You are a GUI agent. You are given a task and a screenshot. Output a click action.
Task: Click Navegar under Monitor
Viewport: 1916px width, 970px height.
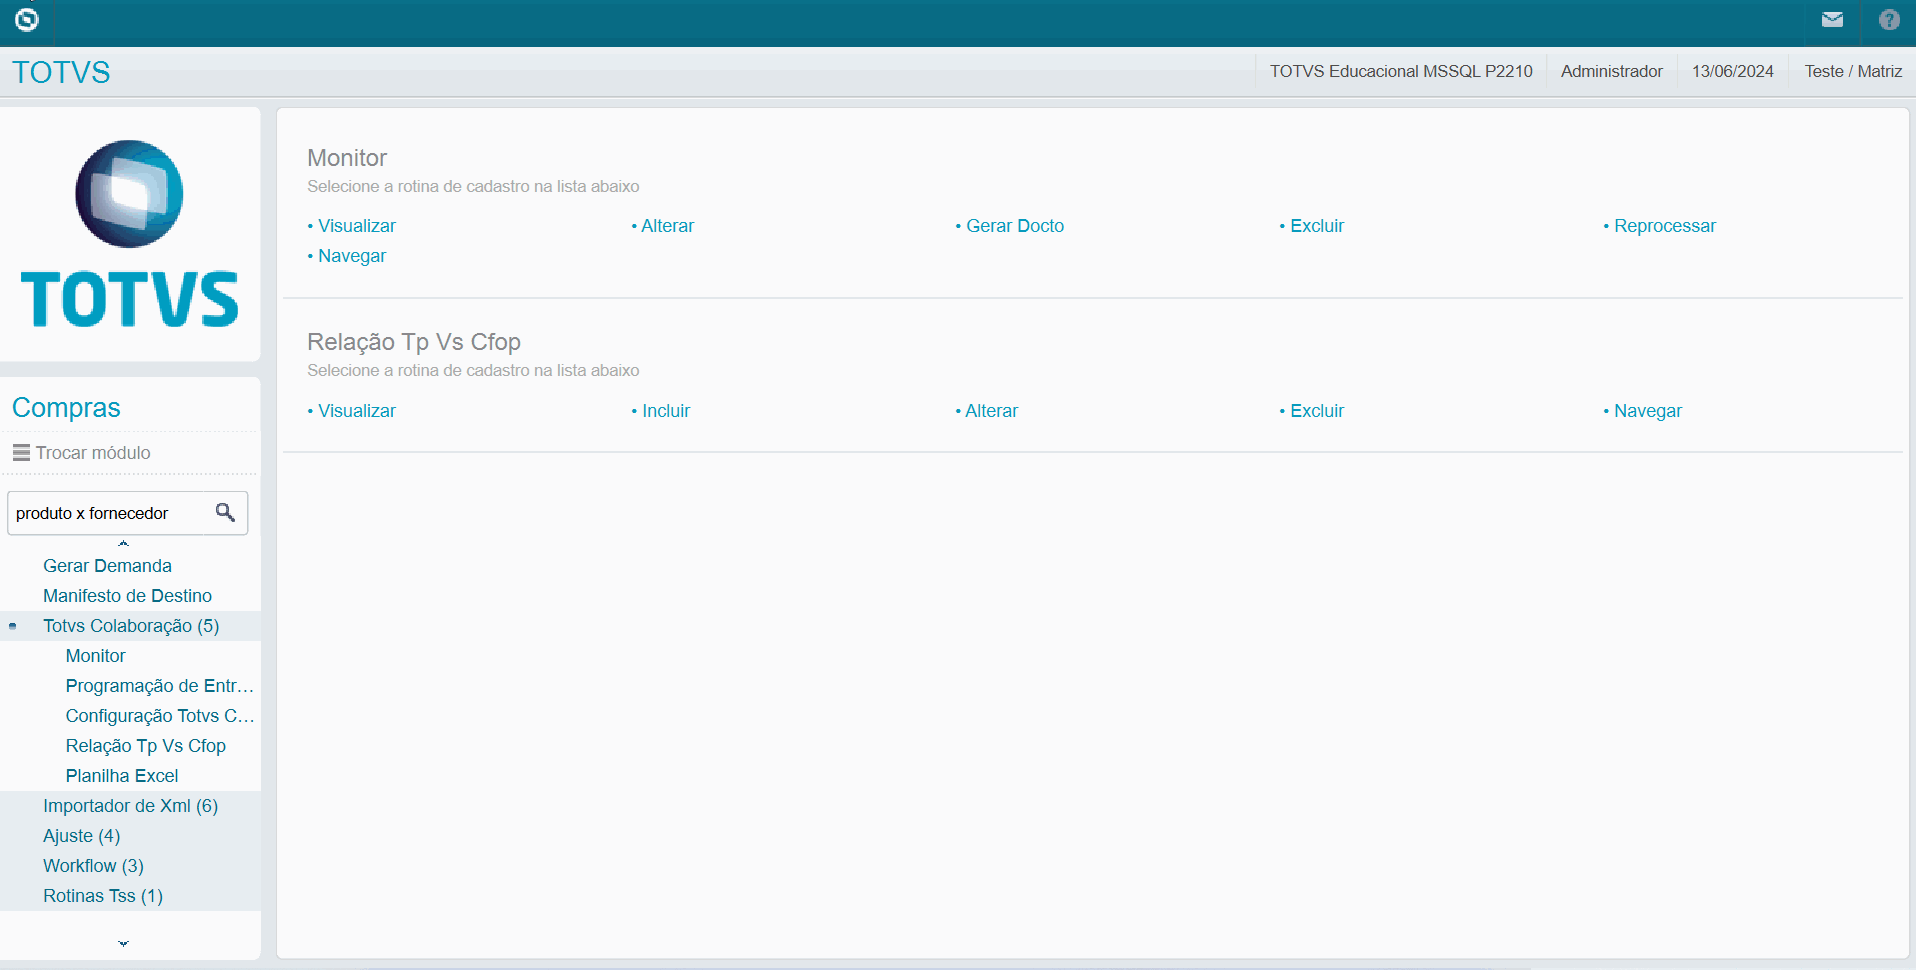(x=352, y=256)
